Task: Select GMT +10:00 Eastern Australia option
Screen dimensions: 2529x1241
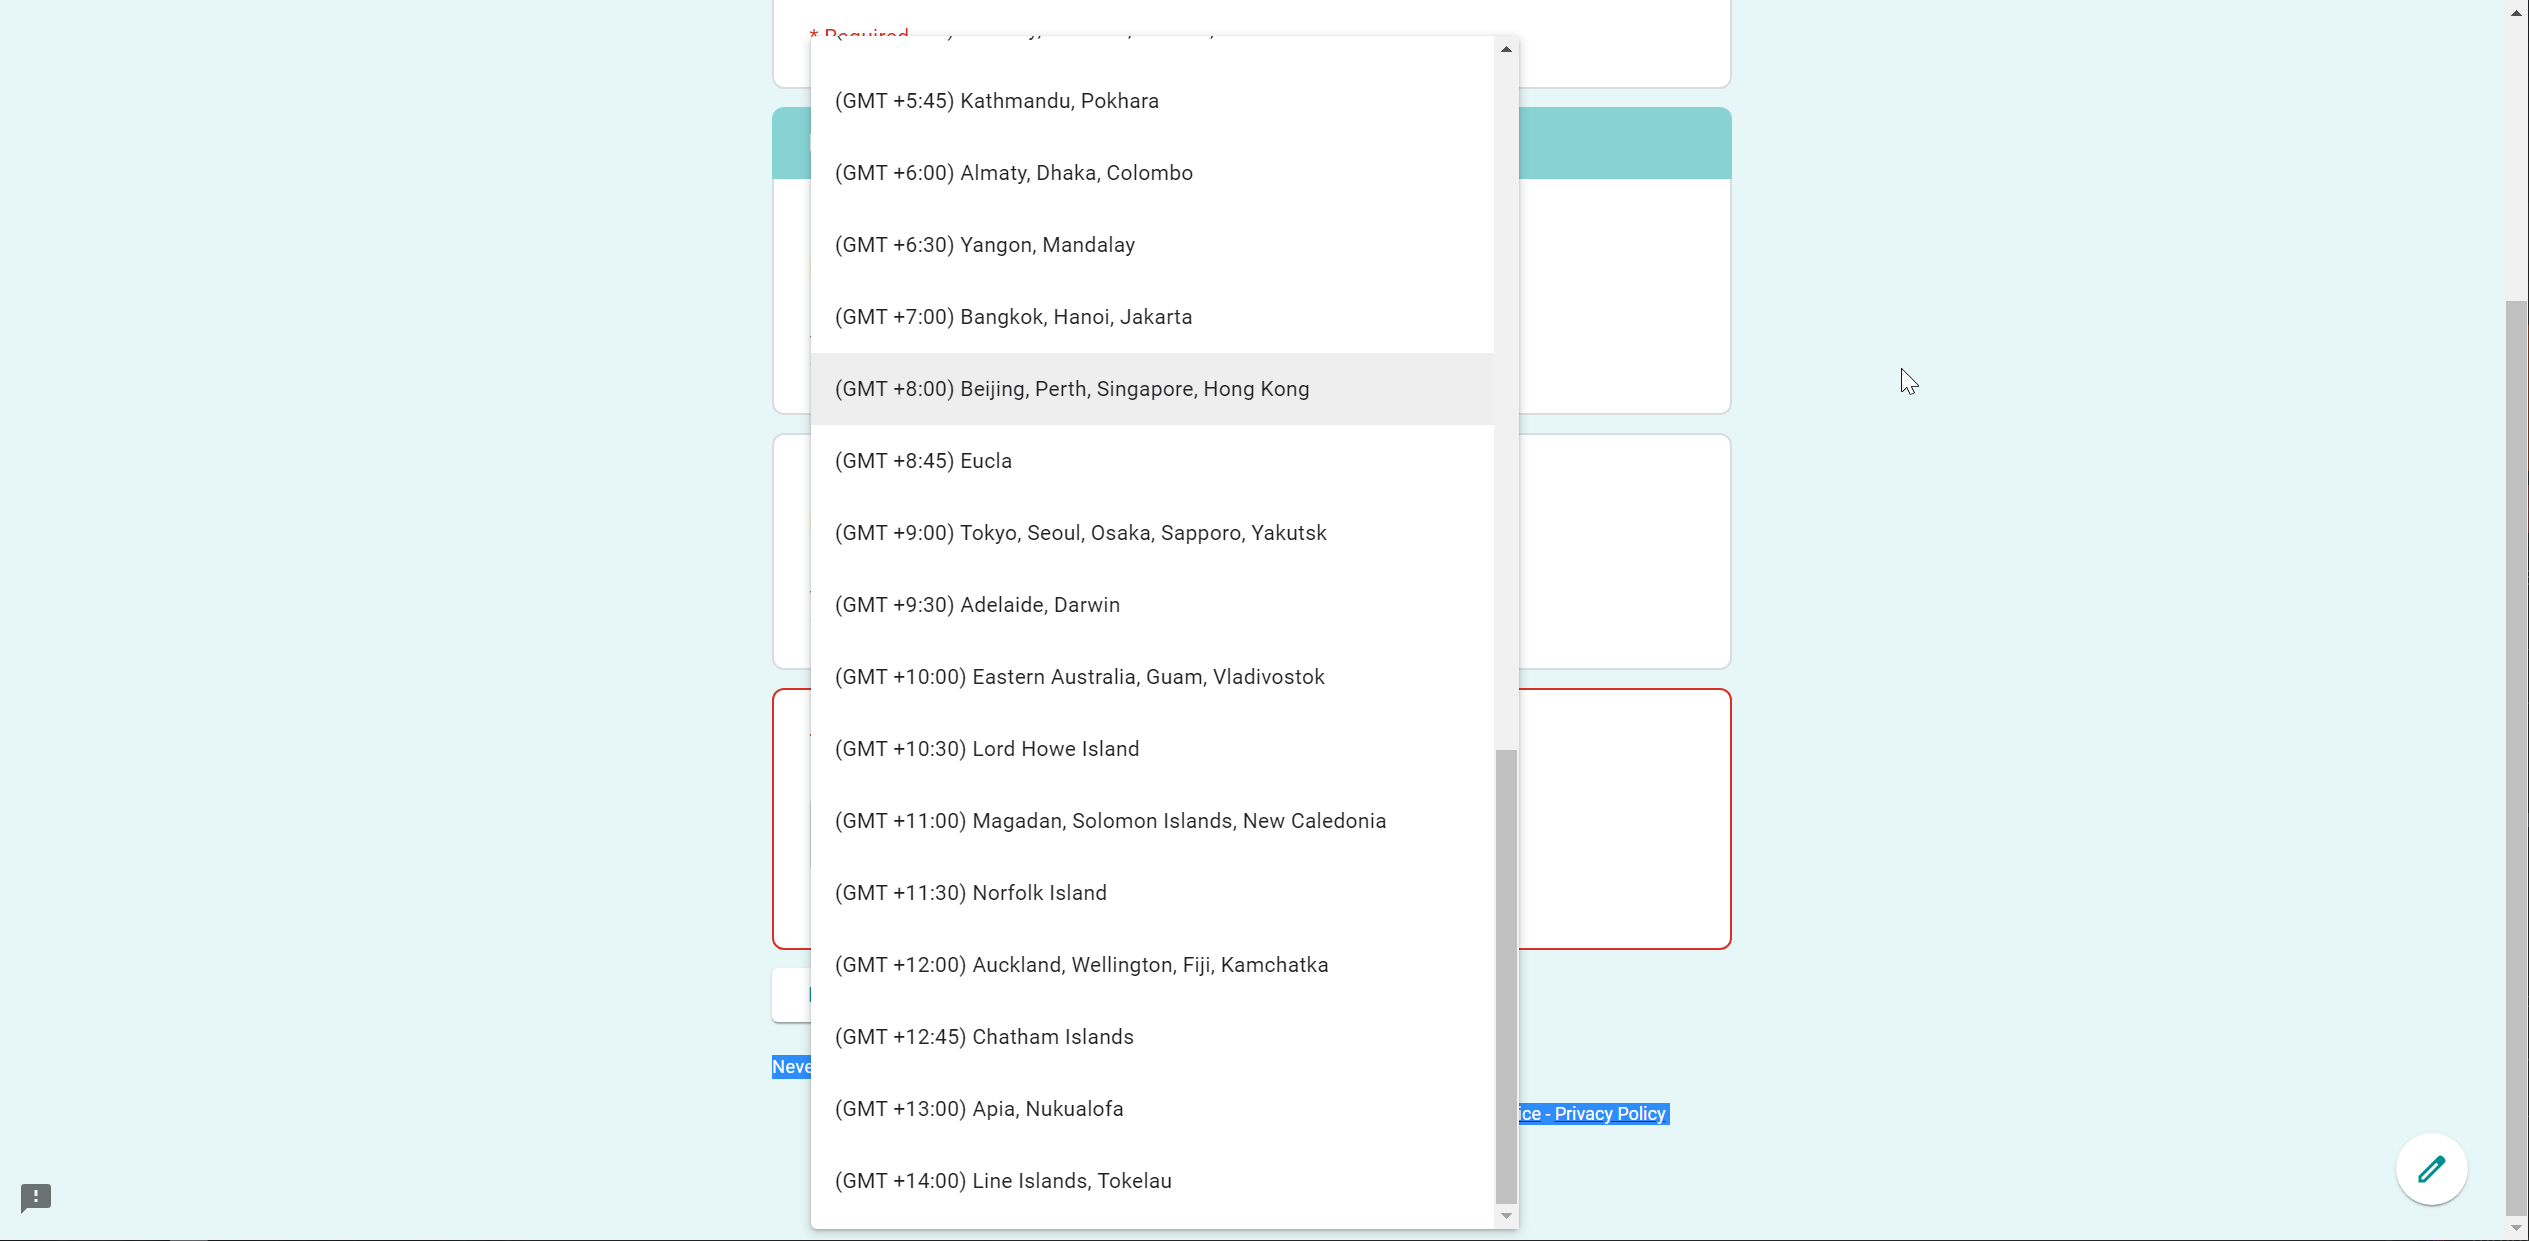Action: (x=1079, y=677)
